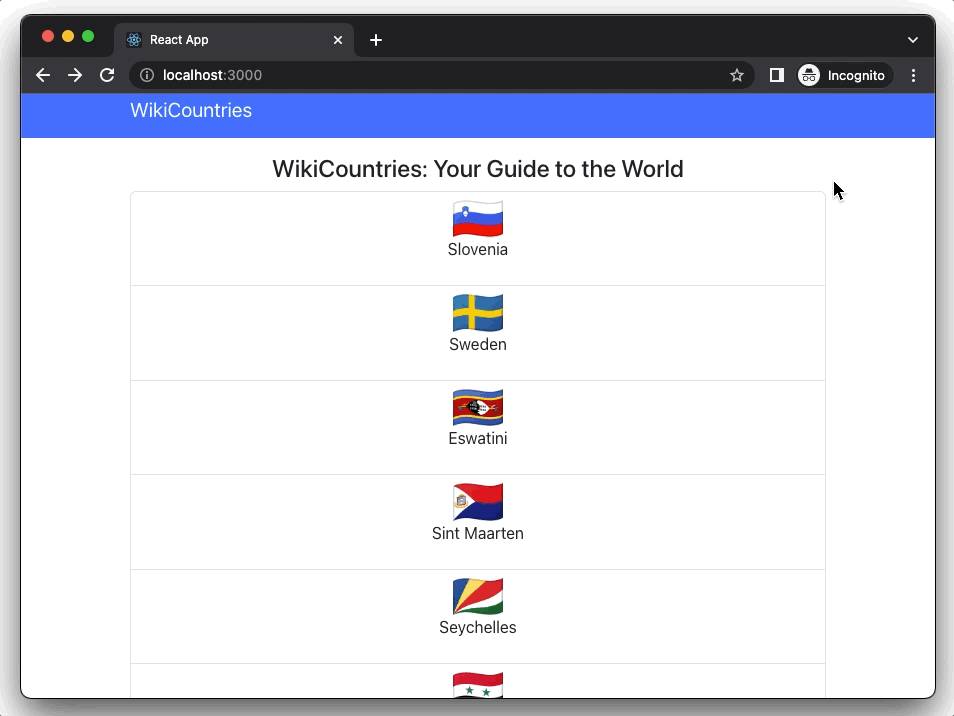Click the Incognito profile icon
The image size is (954, 716).
click(808, 75)
